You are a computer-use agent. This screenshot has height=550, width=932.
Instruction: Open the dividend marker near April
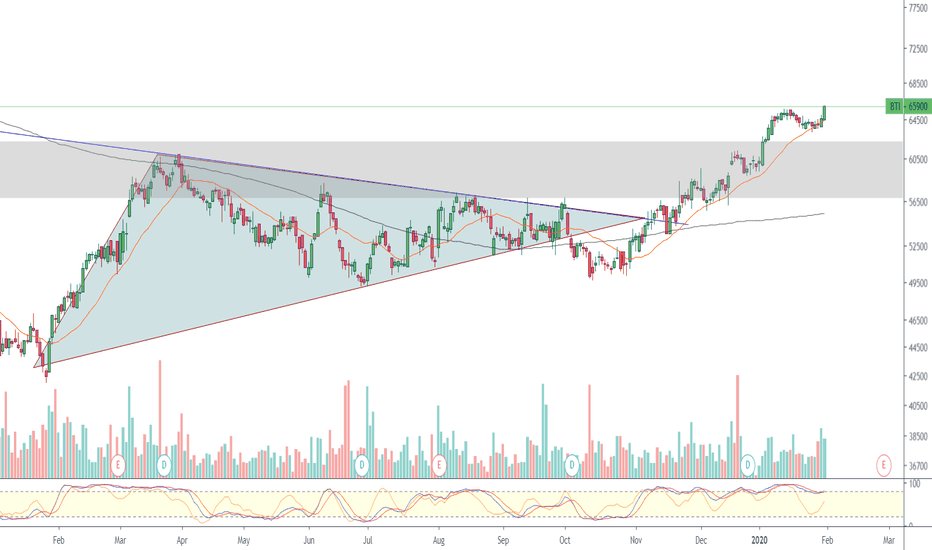point(163,464)
